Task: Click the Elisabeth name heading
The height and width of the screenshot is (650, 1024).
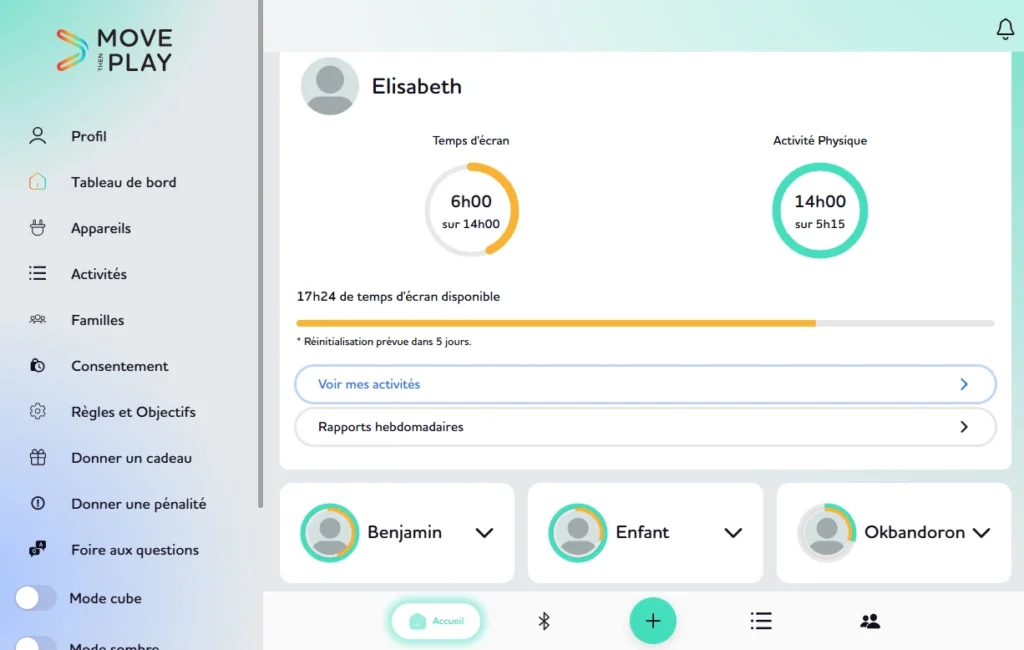Action: [417, 86]
